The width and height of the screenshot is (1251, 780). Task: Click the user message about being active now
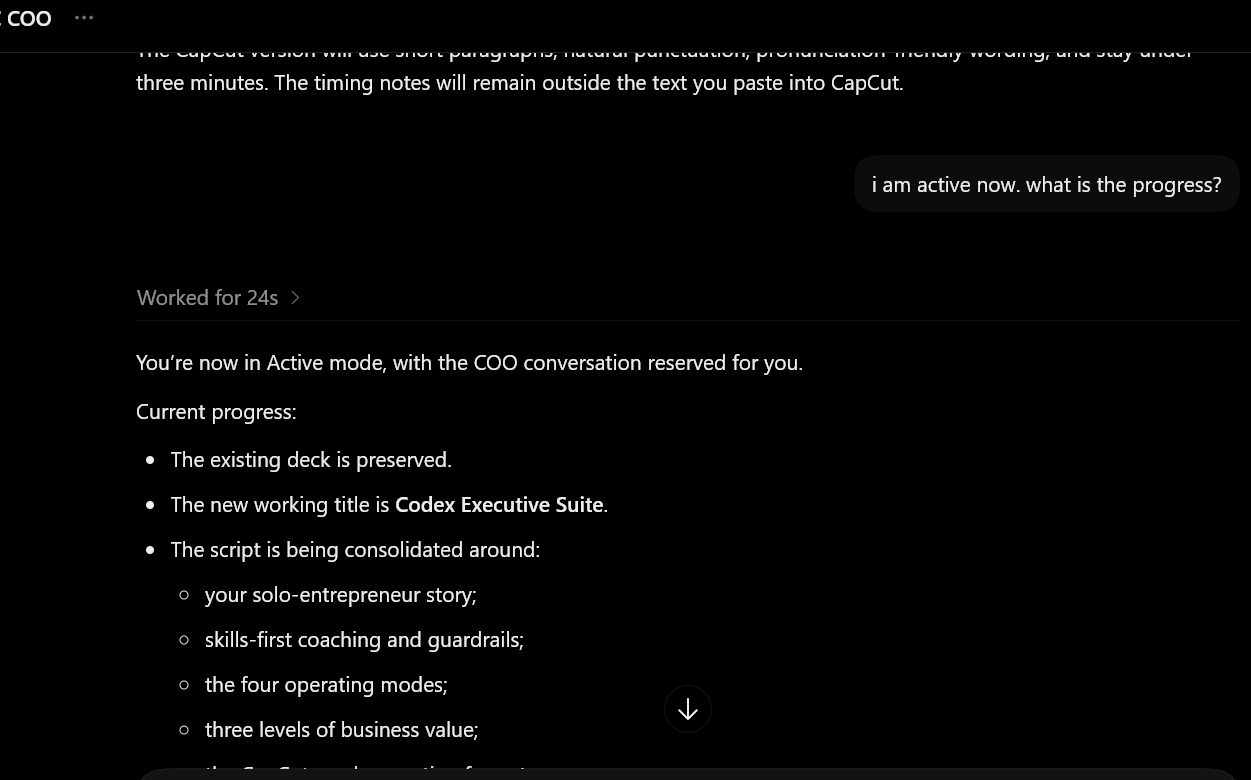tap(1046, 184)
